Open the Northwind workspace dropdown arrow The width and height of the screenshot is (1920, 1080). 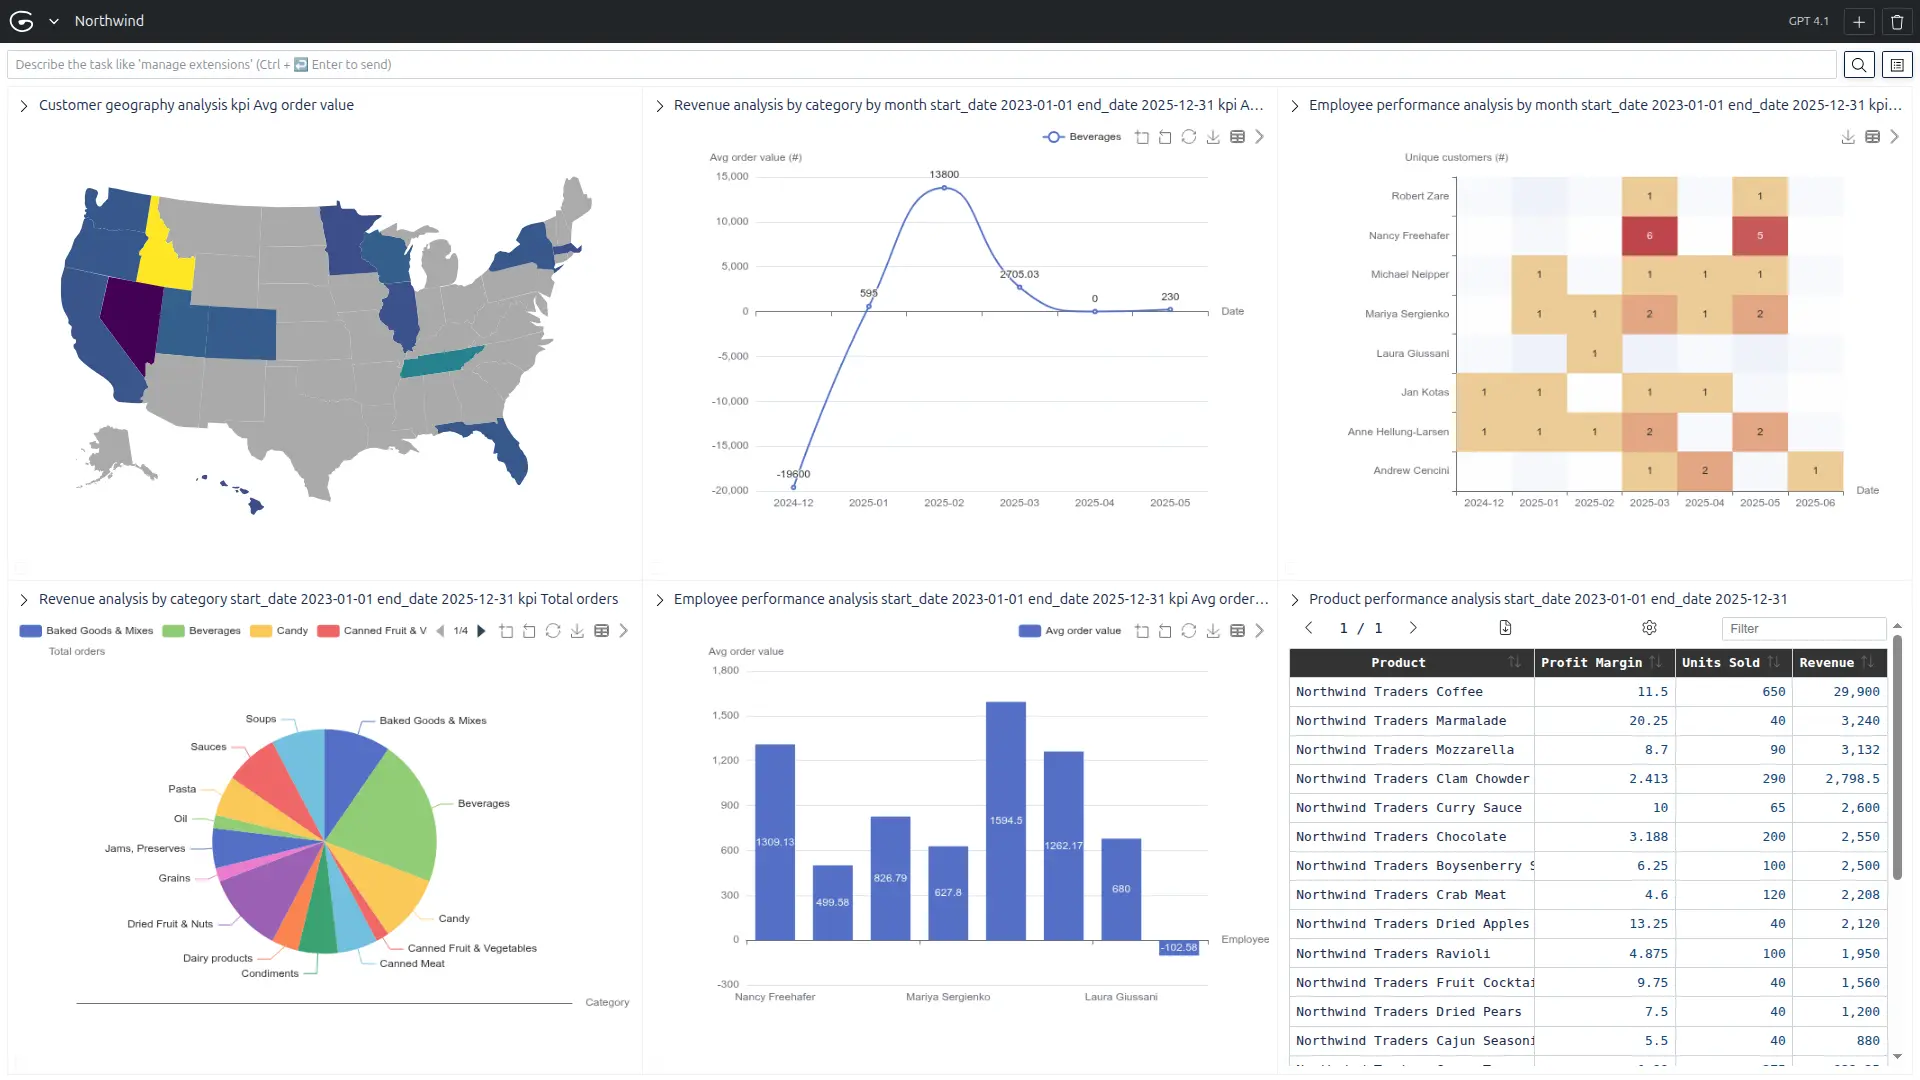pyautogui.click(x=54, y=21)
